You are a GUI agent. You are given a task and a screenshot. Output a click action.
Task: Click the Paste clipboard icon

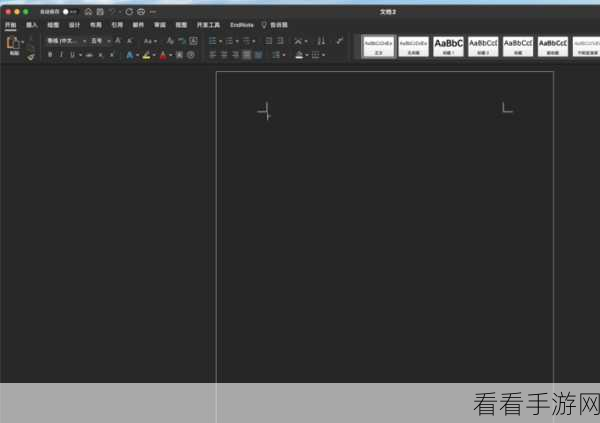tap(12, 42)
